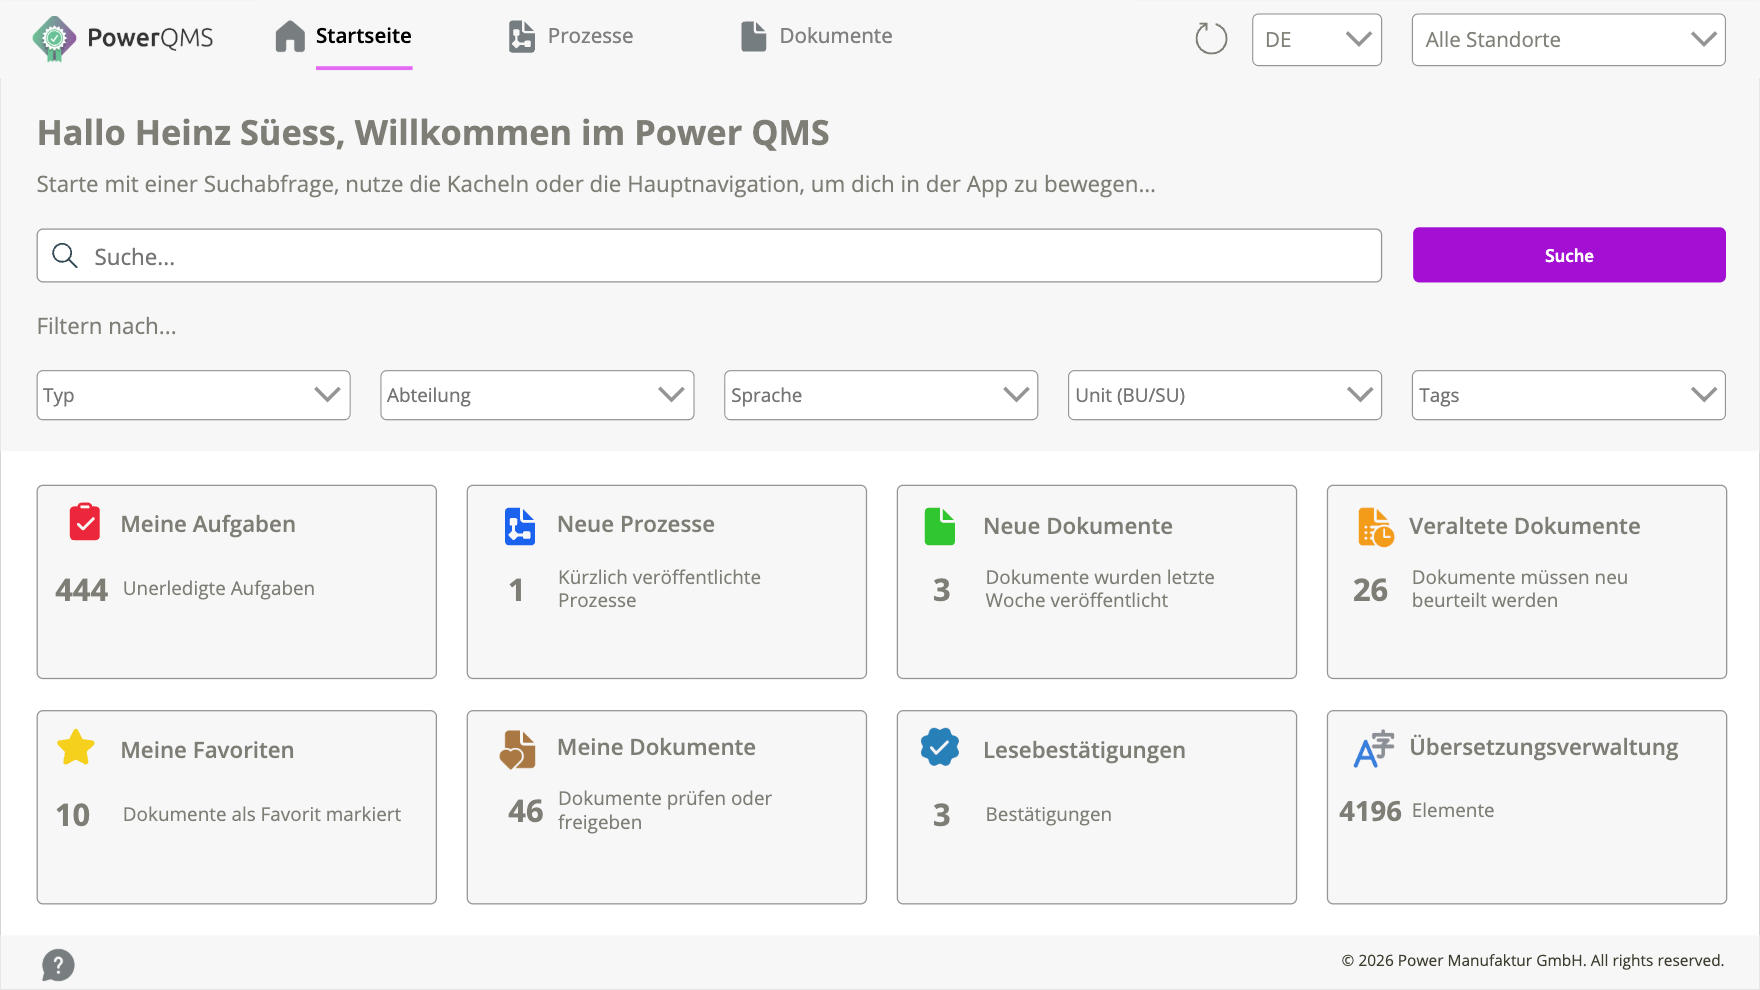This screenshot has height=990, width=1760.
Task: Click the Meine Favoriten star icon
Action: point(75,747)
